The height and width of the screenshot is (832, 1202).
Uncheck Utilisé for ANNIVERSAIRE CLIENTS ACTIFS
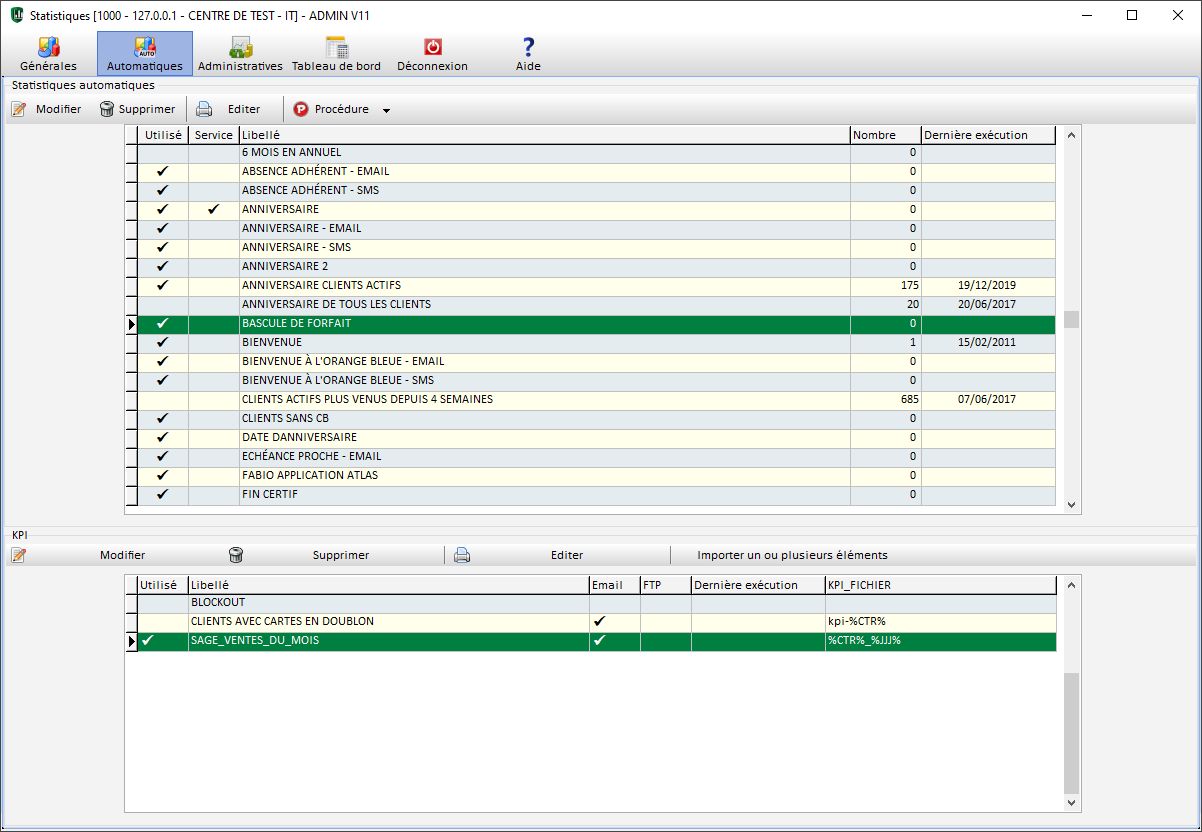click(x=163, y=286)
